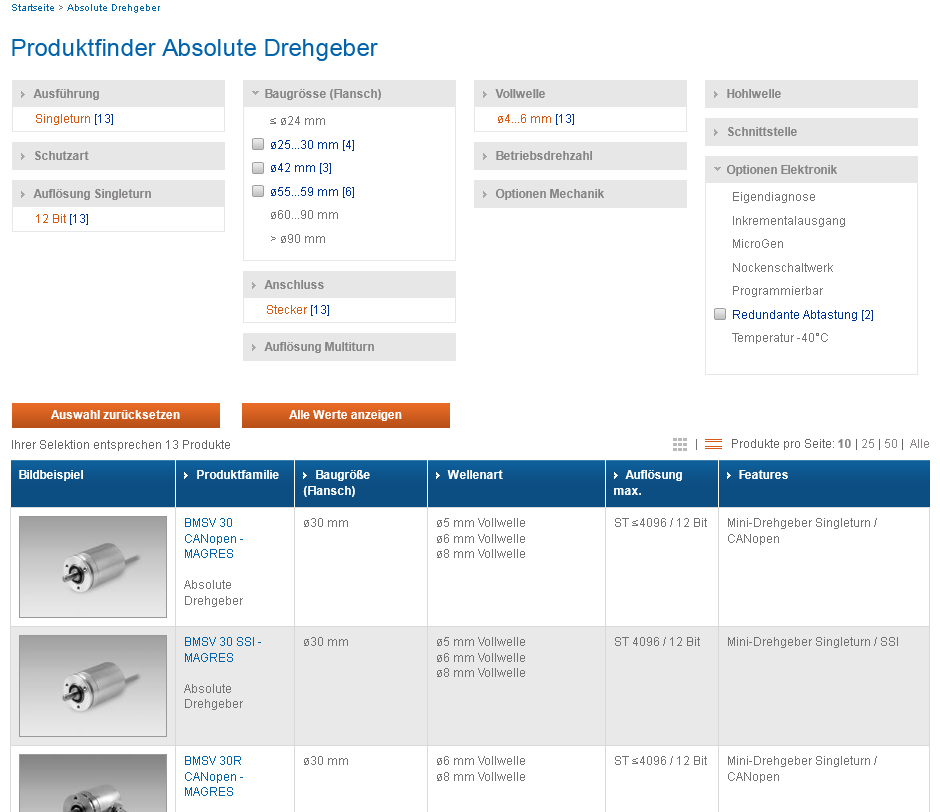Sort by Wellenart column
The width and height of the screenshot is (940, 812).
(475, 474)
